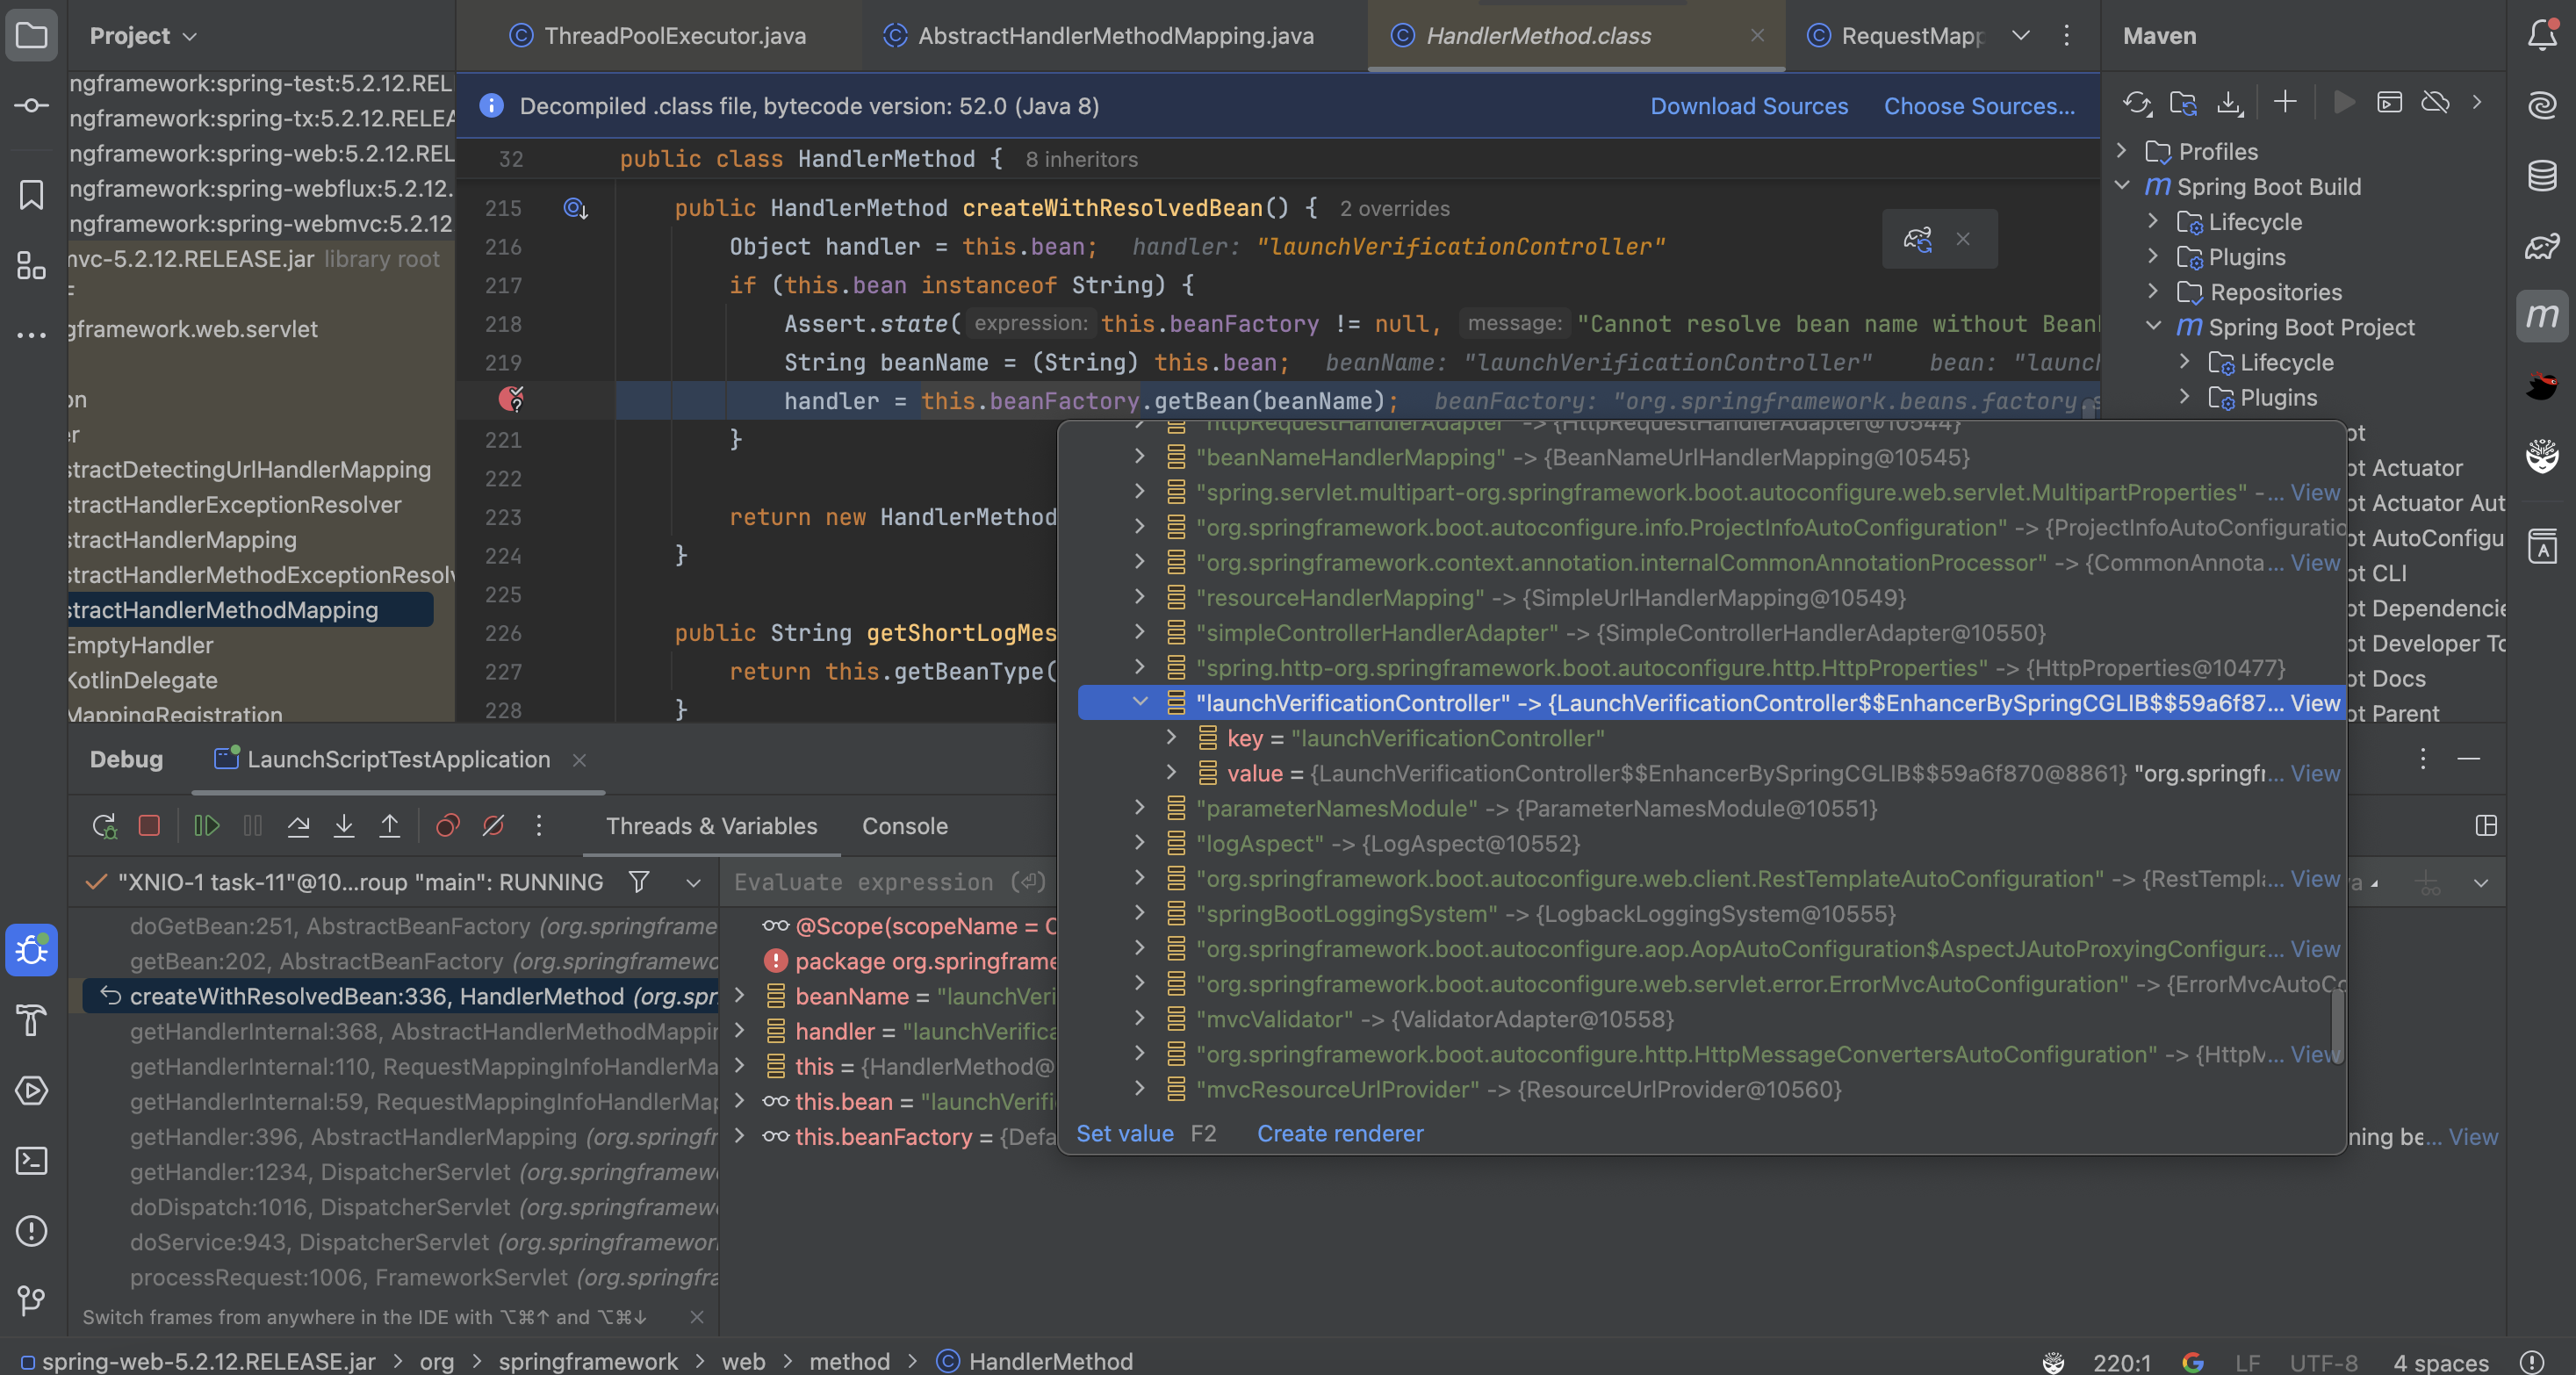Click the Download Sources link
Screen dimensions: 2576x1375
(x=1748, y=106)
